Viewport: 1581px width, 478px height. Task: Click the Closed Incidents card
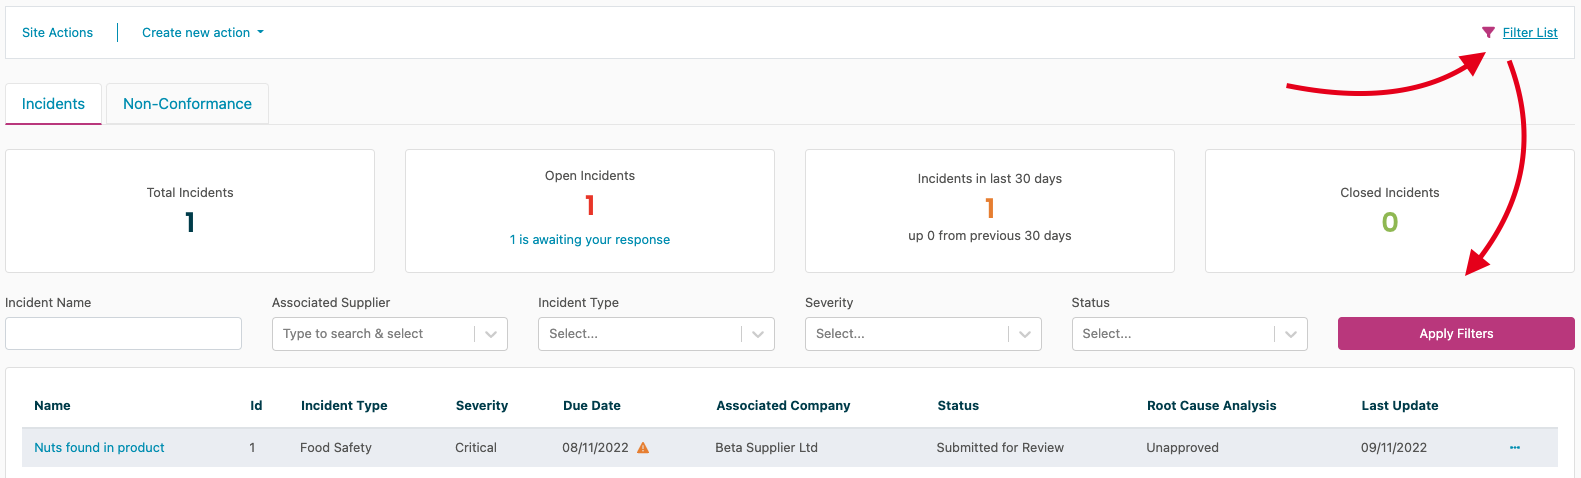[x=1389, y=211]
